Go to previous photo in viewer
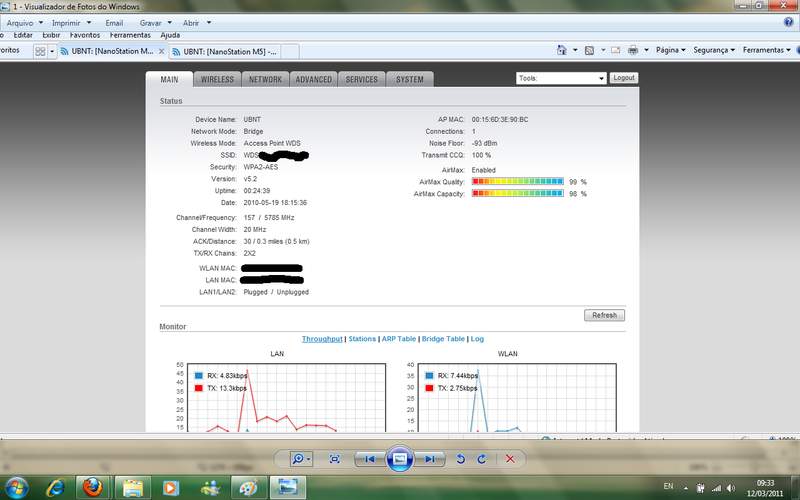Viewport: 800px width, 500px height. pyautogui.click(x=369, y=459)
